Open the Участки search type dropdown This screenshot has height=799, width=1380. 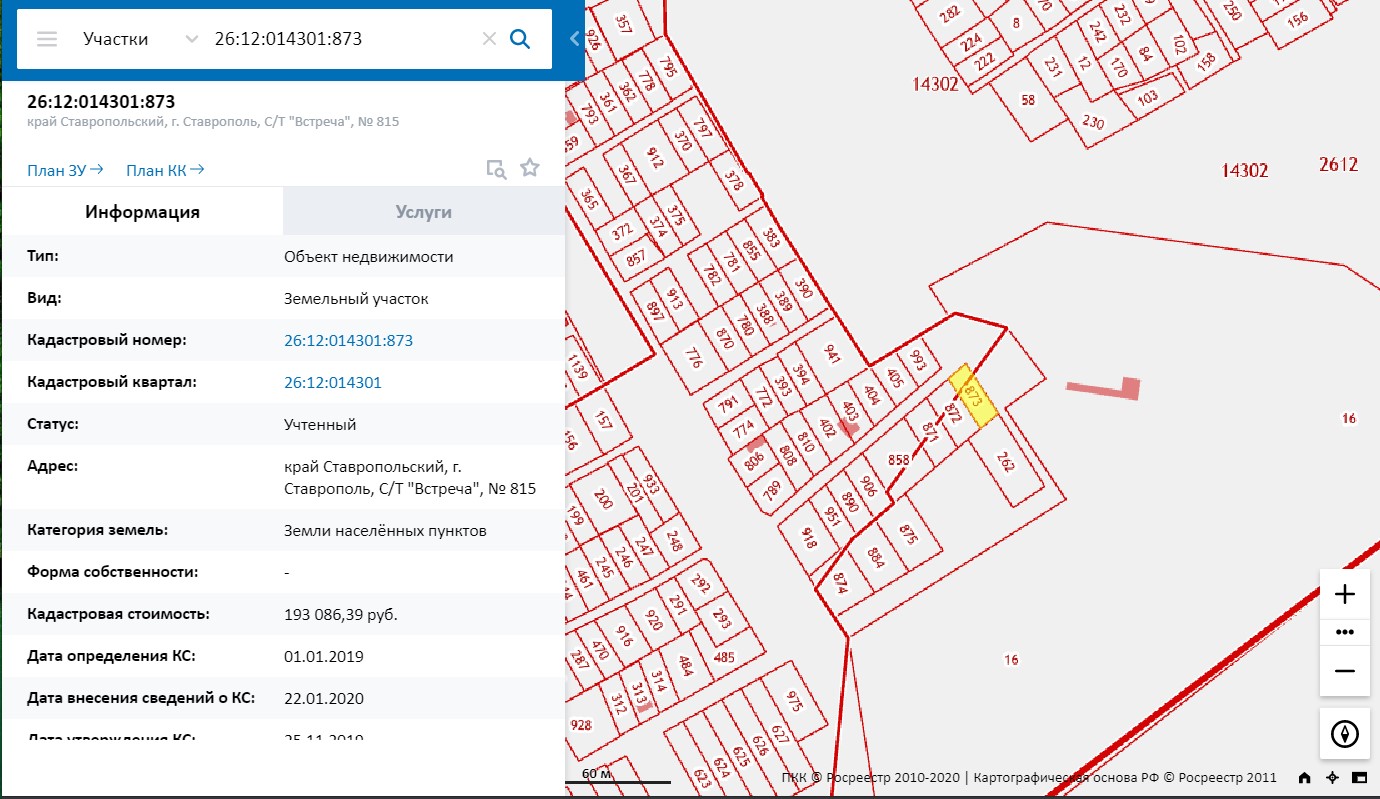coord(140,39)
